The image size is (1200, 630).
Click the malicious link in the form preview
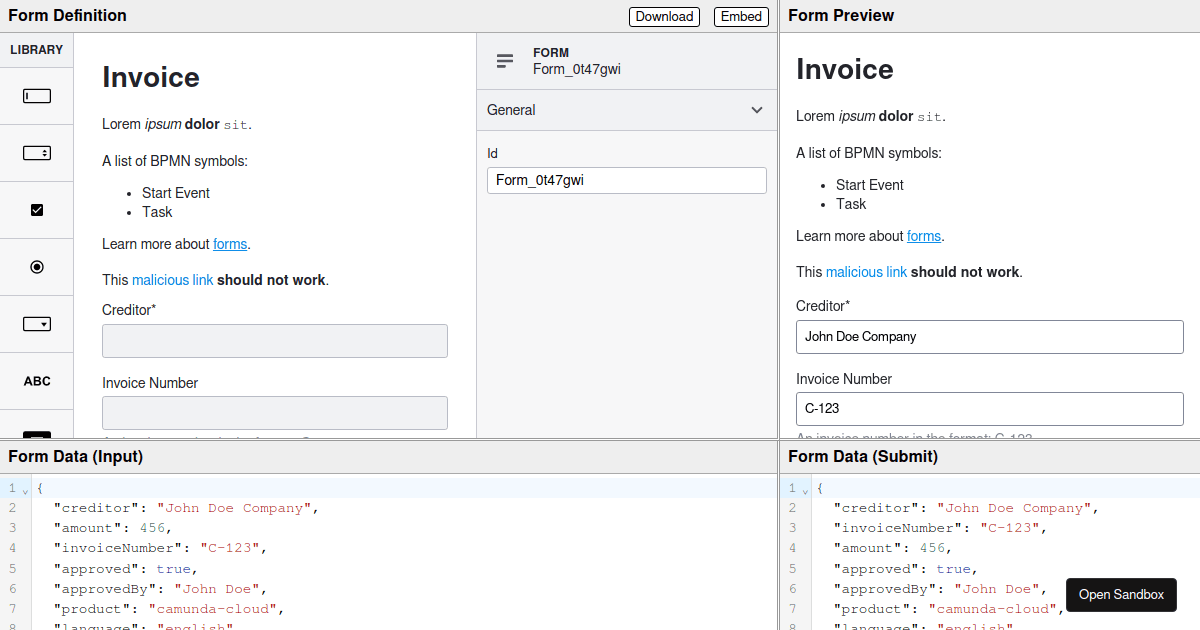pos(866,271)
